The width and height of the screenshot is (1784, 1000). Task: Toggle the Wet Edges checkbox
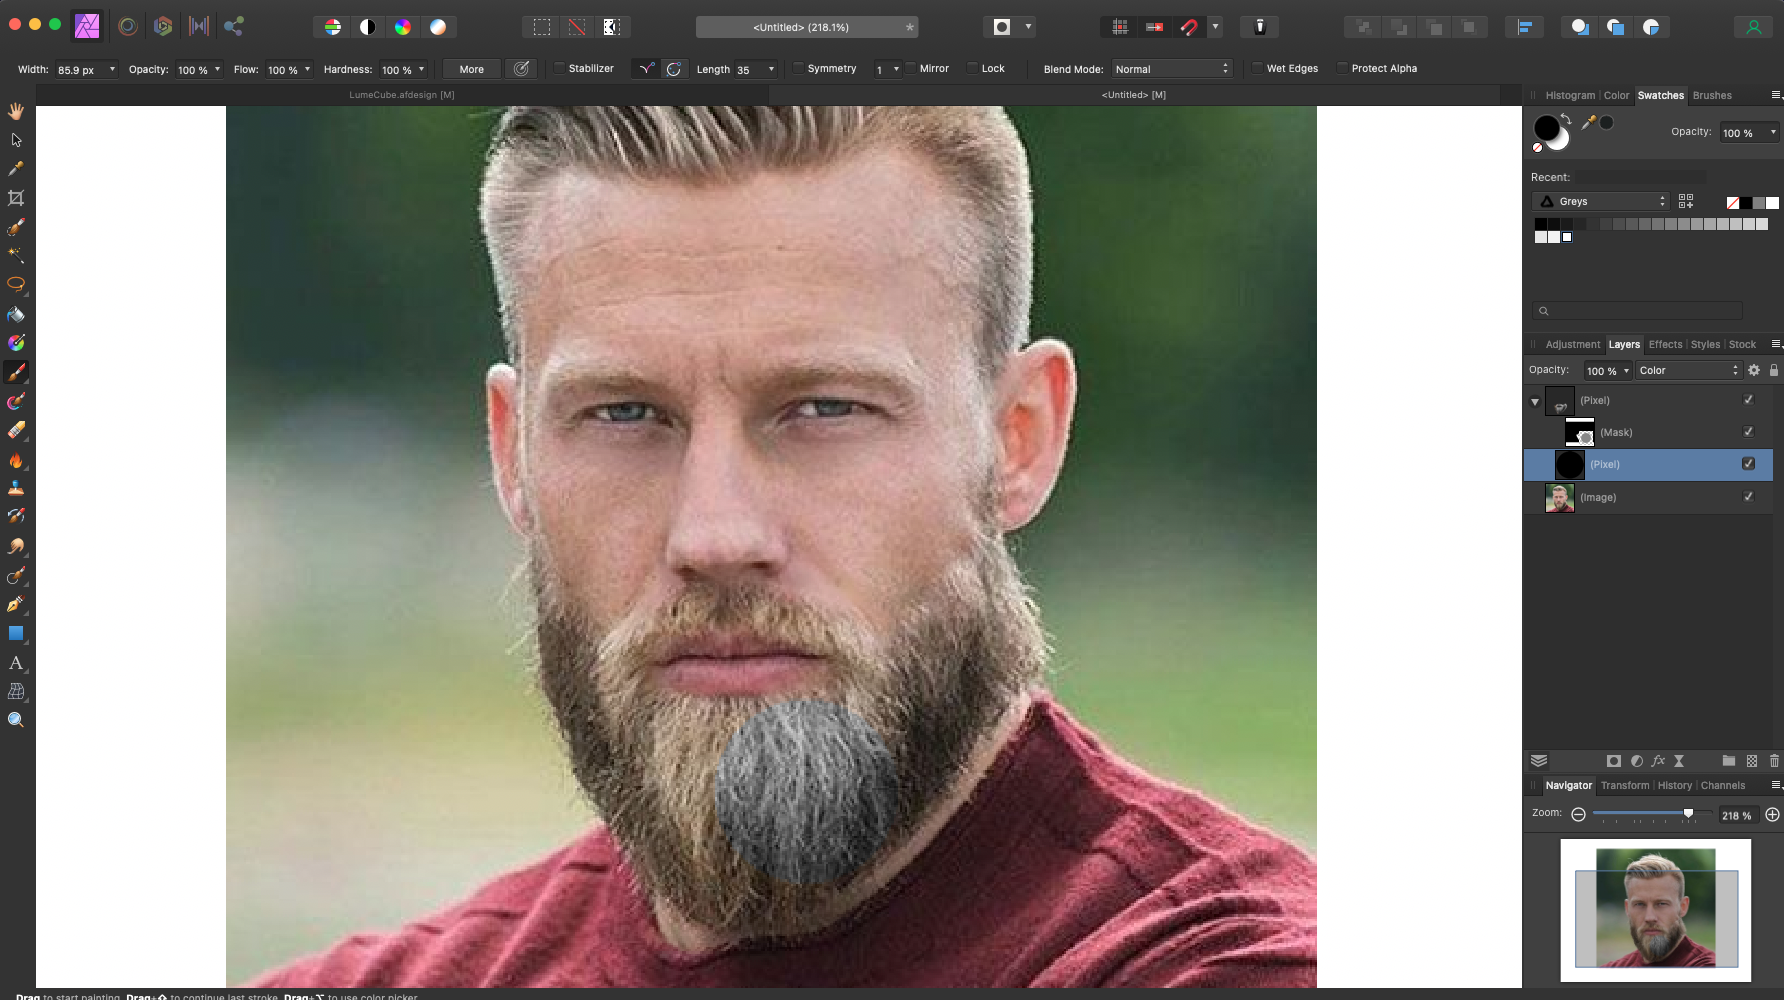tap(1257, 69)
